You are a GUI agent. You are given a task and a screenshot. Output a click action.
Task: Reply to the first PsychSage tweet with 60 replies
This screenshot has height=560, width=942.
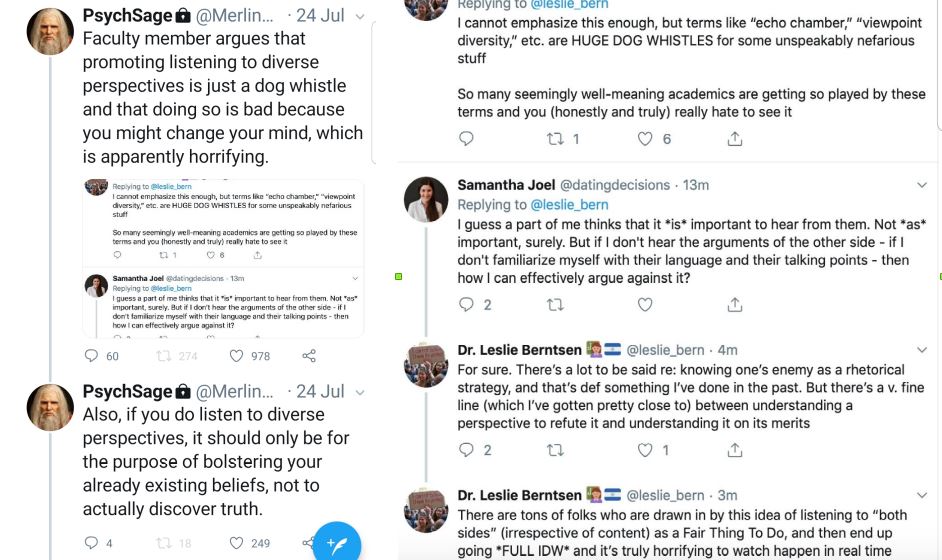(91, 356)
